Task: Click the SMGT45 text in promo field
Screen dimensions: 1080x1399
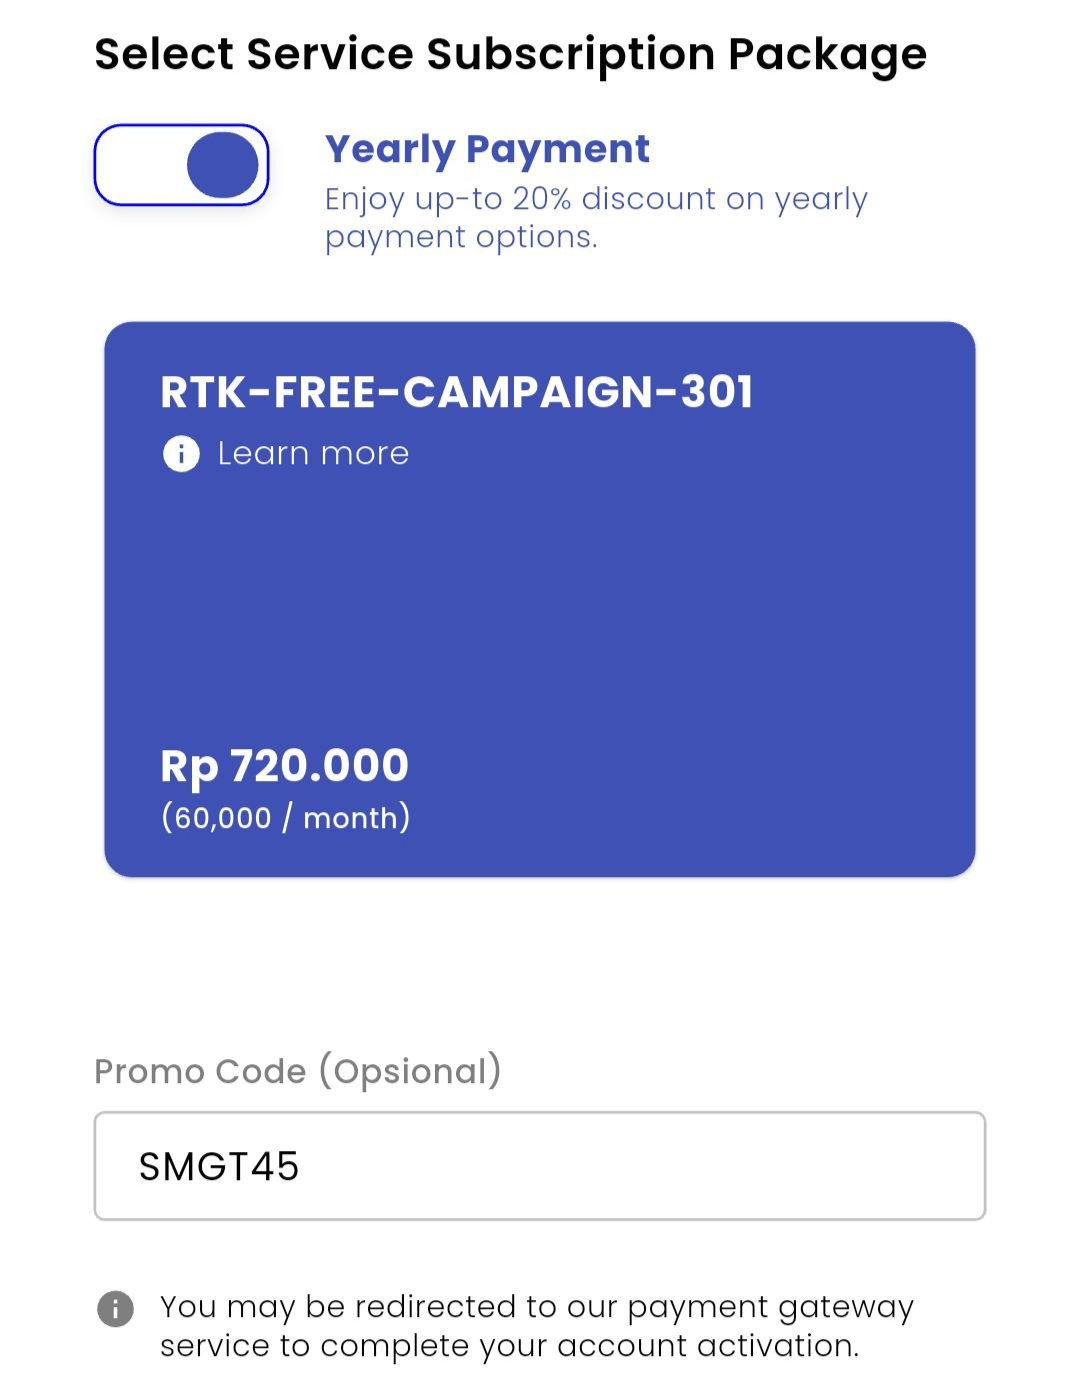Action: (x=219, y=1167)
